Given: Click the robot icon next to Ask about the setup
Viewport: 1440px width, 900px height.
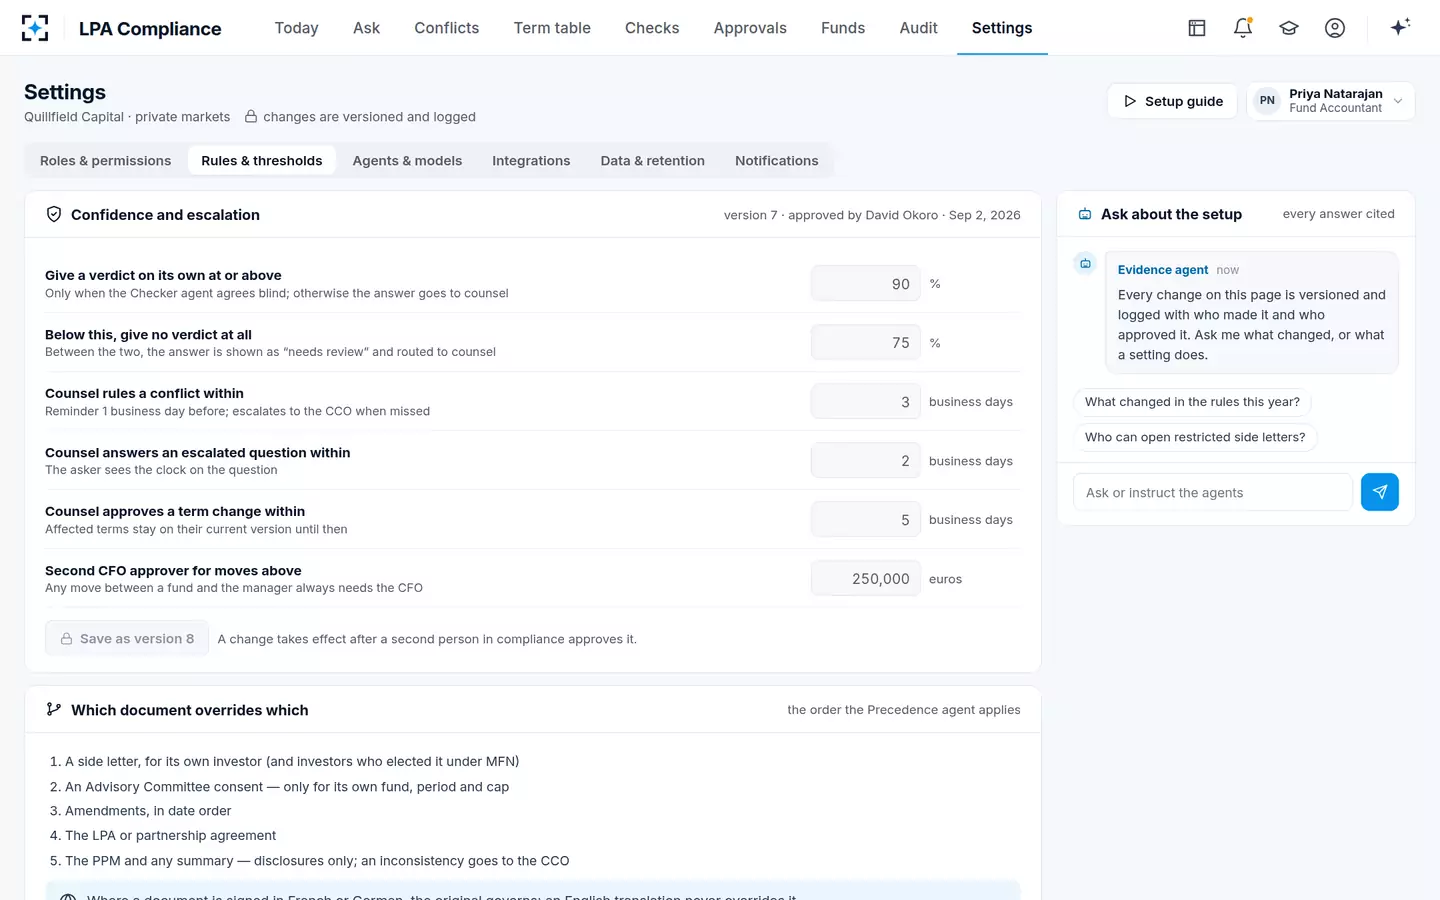Looking at the screenshot, I should 1085,214.
